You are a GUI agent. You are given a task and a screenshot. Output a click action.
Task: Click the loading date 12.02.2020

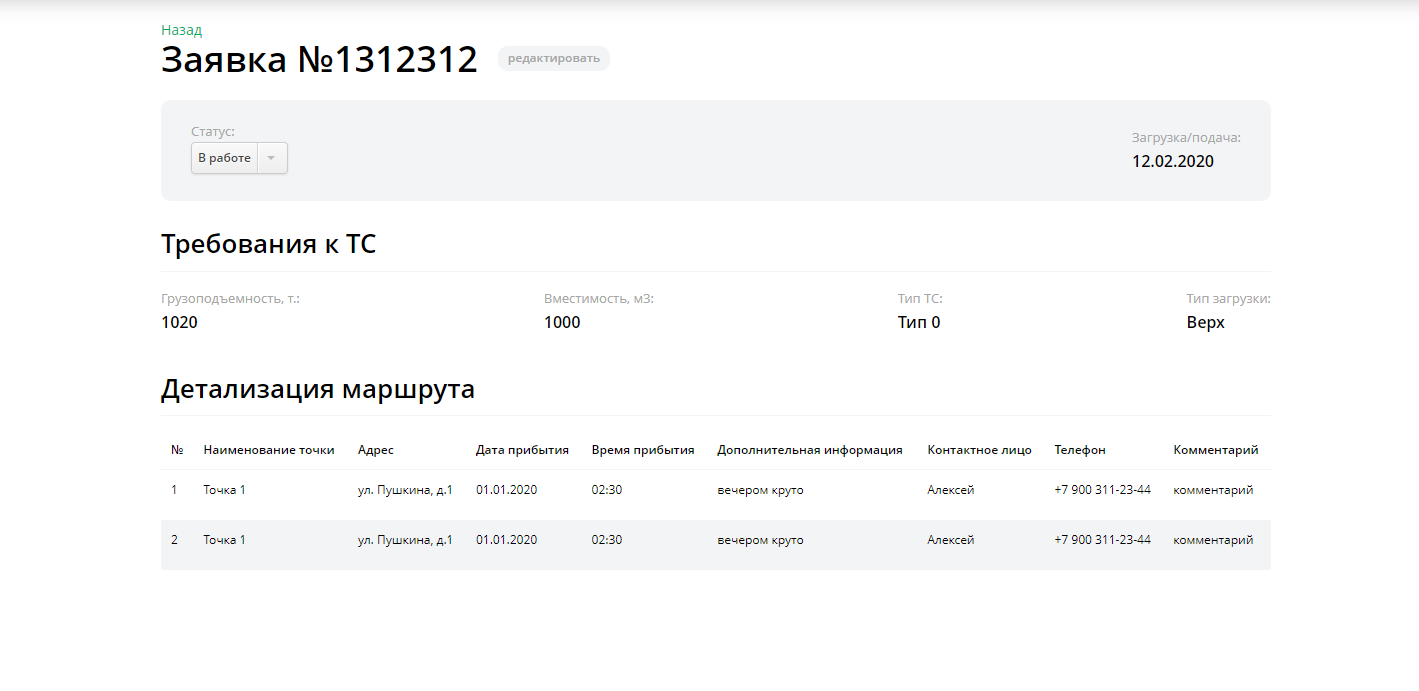[x=1173, y=161]
